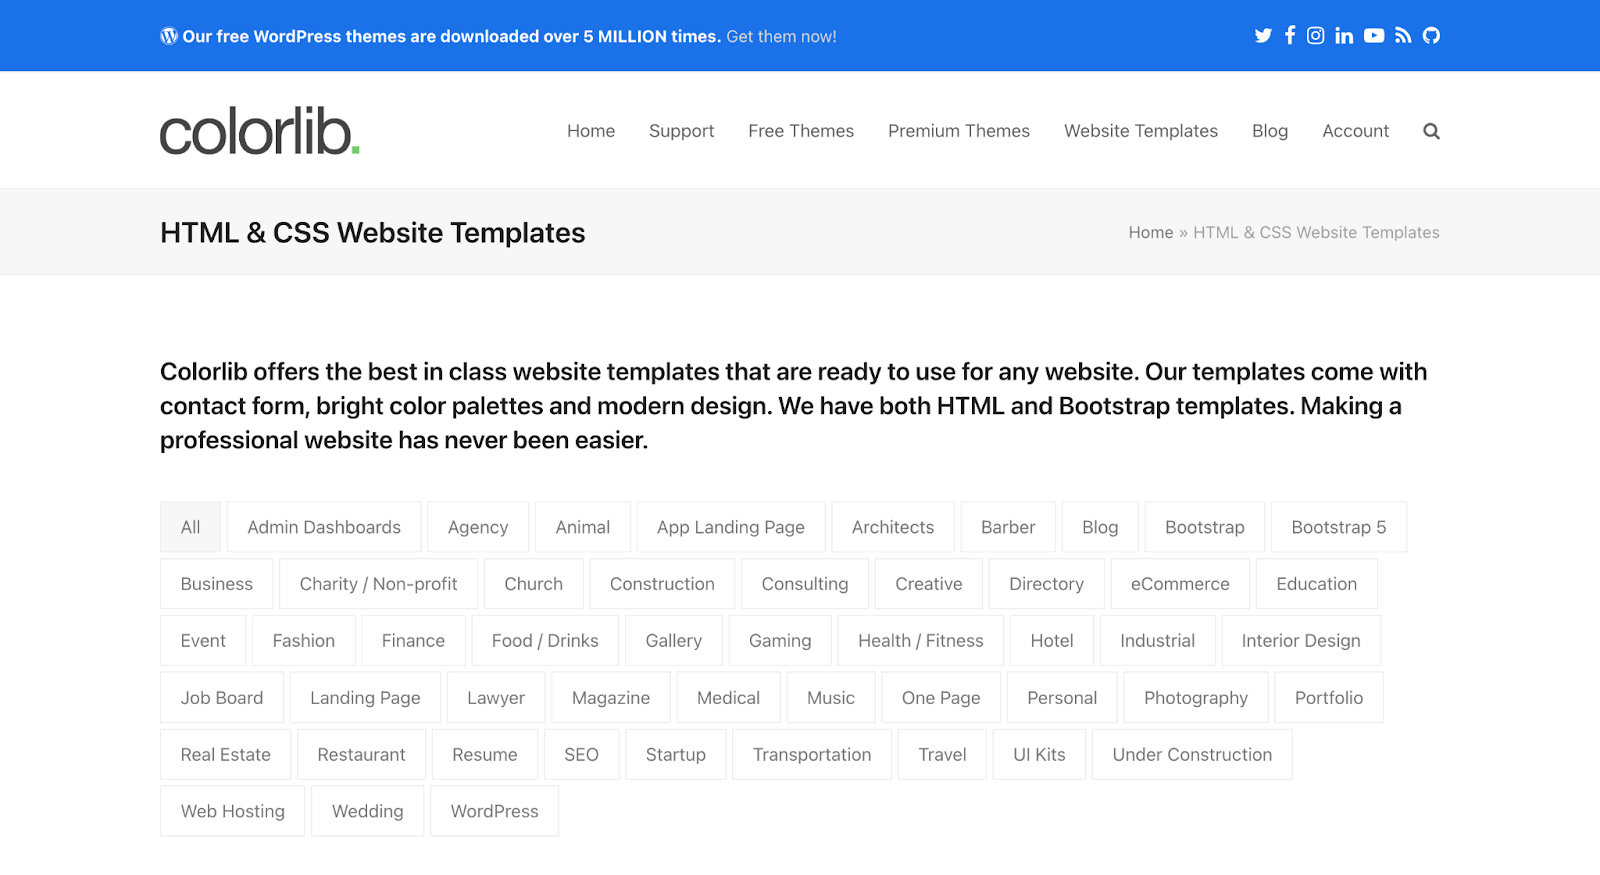Filter by Music category
Viewport: 1600px width, 875px height.
coord(831,698)
